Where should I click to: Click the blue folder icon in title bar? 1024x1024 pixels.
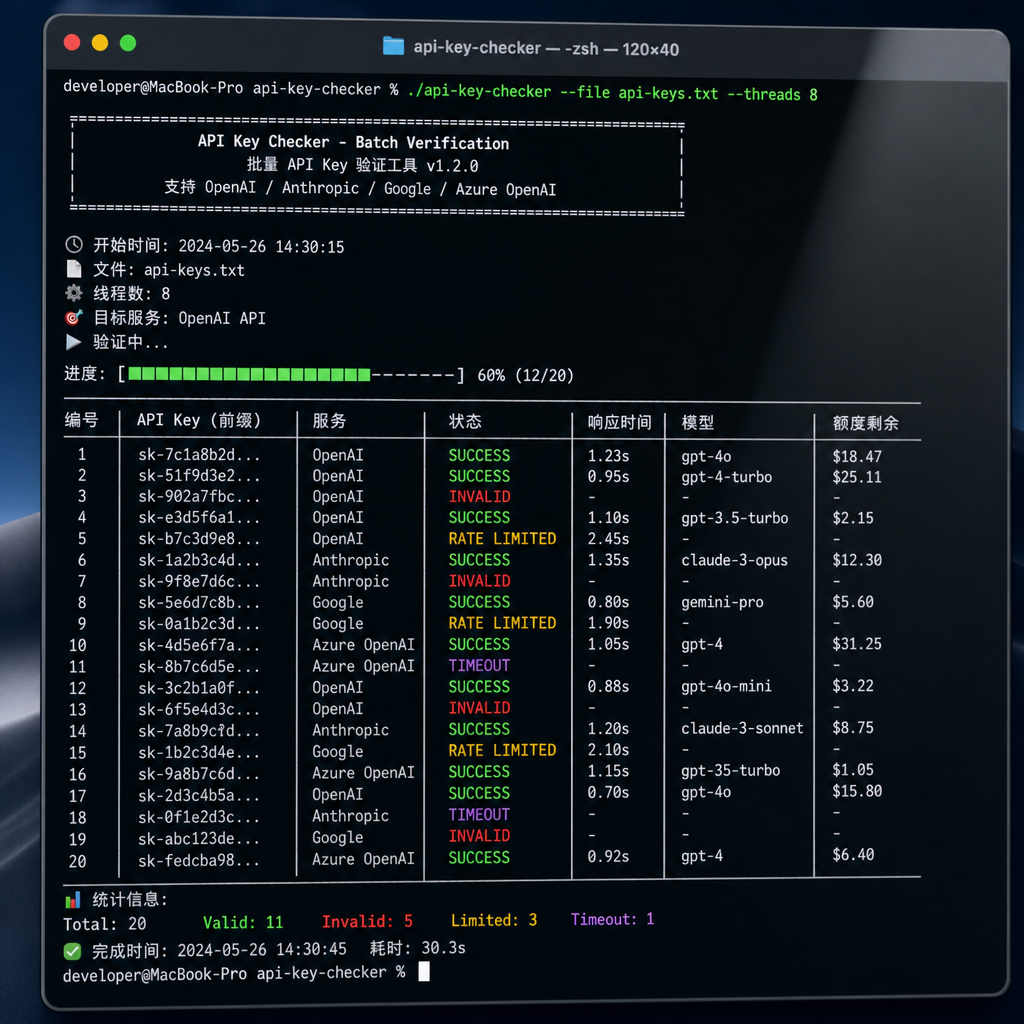tap(393, 46)
